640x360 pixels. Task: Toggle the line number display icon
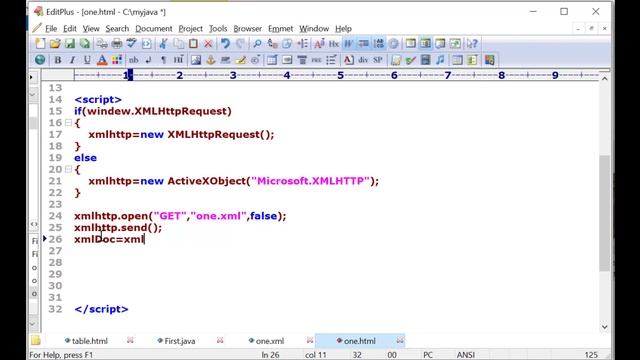[378, 43]
